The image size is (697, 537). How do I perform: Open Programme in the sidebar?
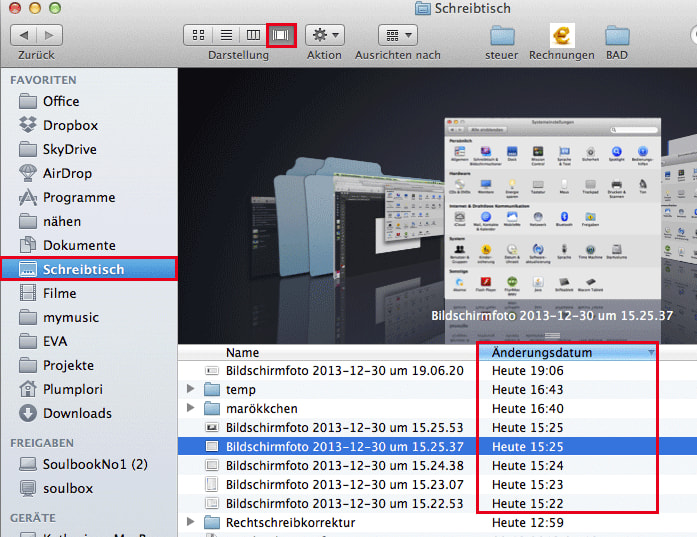tap(89, 197)
